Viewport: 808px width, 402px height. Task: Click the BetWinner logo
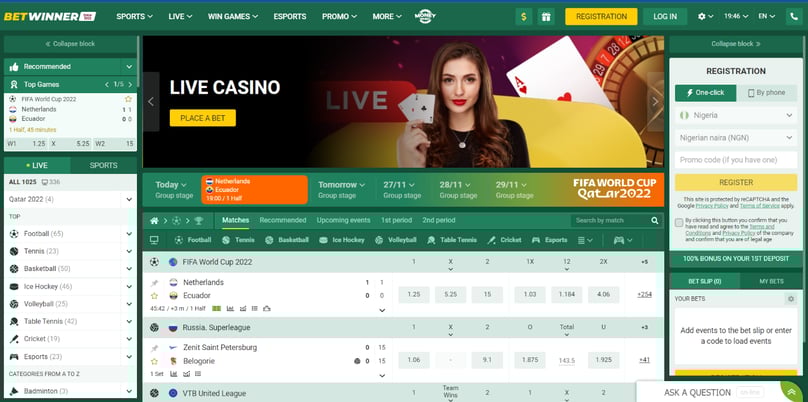pos(50,16)
